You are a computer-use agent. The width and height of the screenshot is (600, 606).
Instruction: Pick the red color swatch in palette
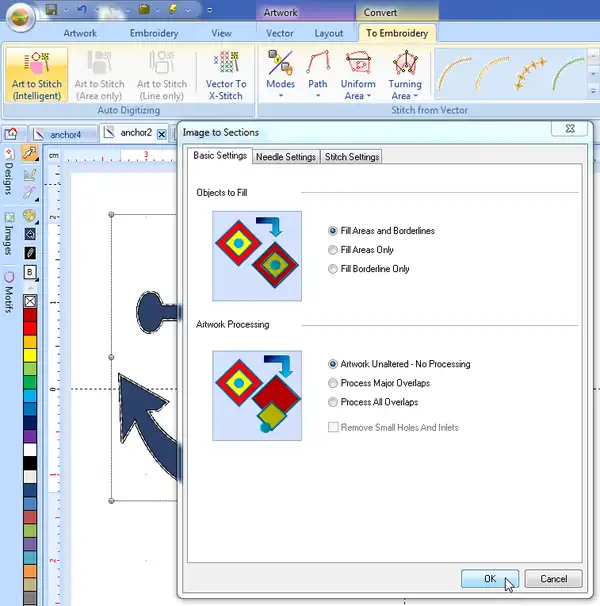click(30, 315)
